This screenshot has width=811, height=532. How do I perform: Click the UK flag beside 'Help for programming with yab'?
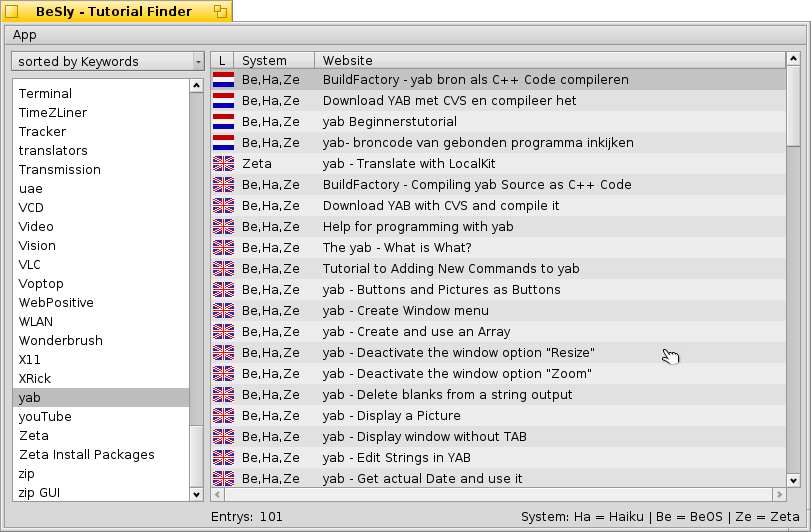point(223,226)
